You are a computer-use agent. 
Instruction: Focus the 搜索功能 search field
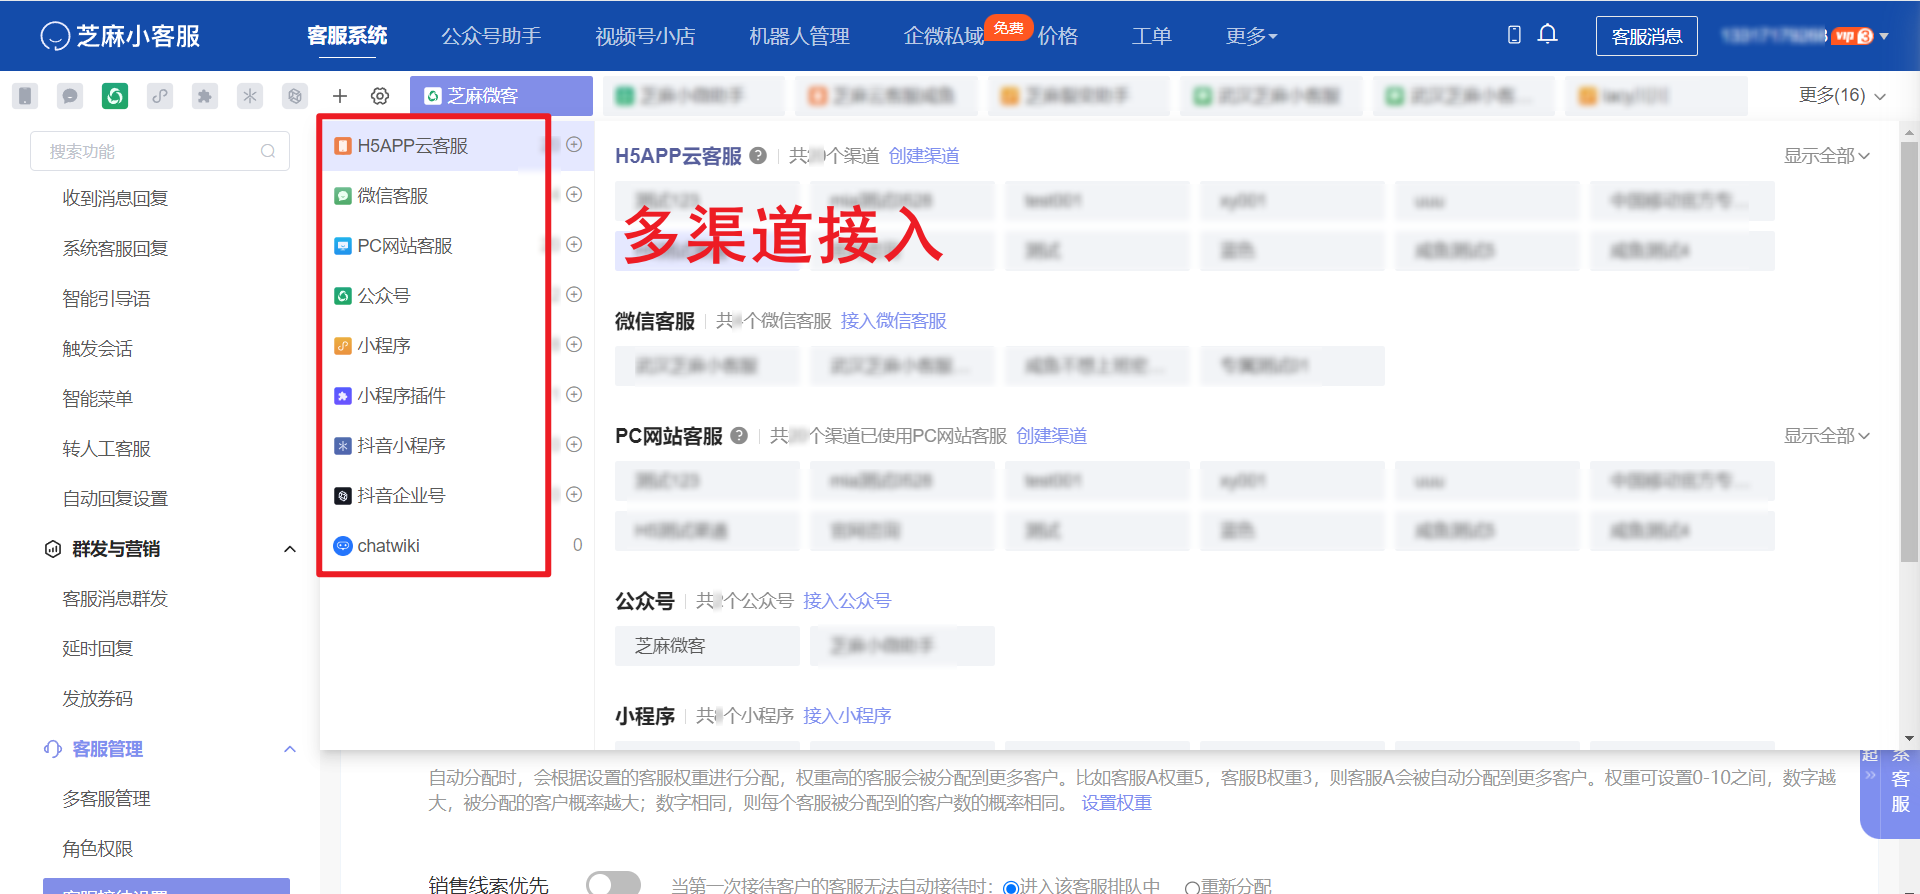160,151
